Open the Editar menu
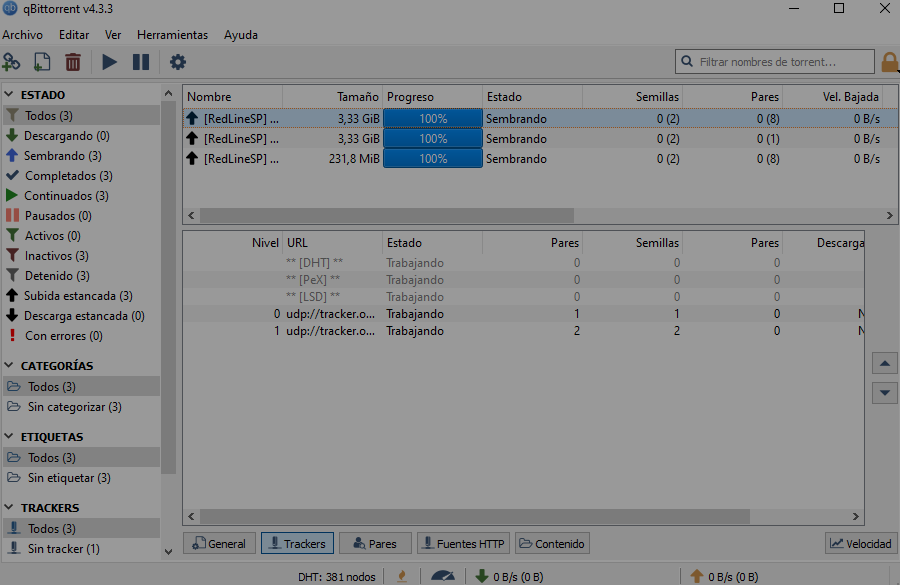The height and width of the screenshot is (585, 900). pyautogui.click(x=74, y=35)
